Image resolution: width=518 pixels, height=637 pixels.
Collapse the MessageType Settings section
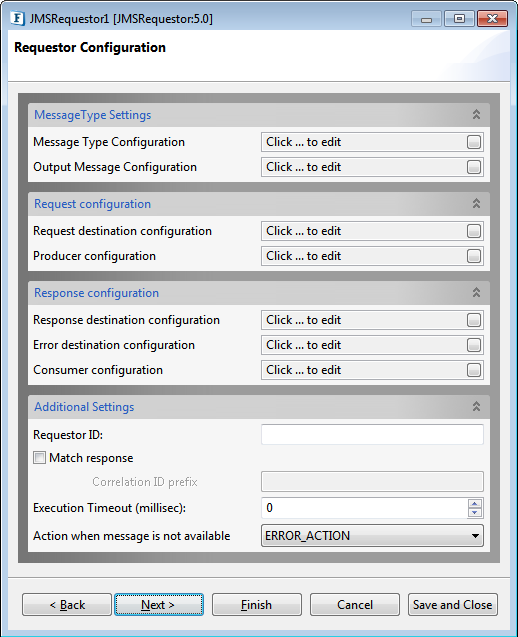coord(476,115)
